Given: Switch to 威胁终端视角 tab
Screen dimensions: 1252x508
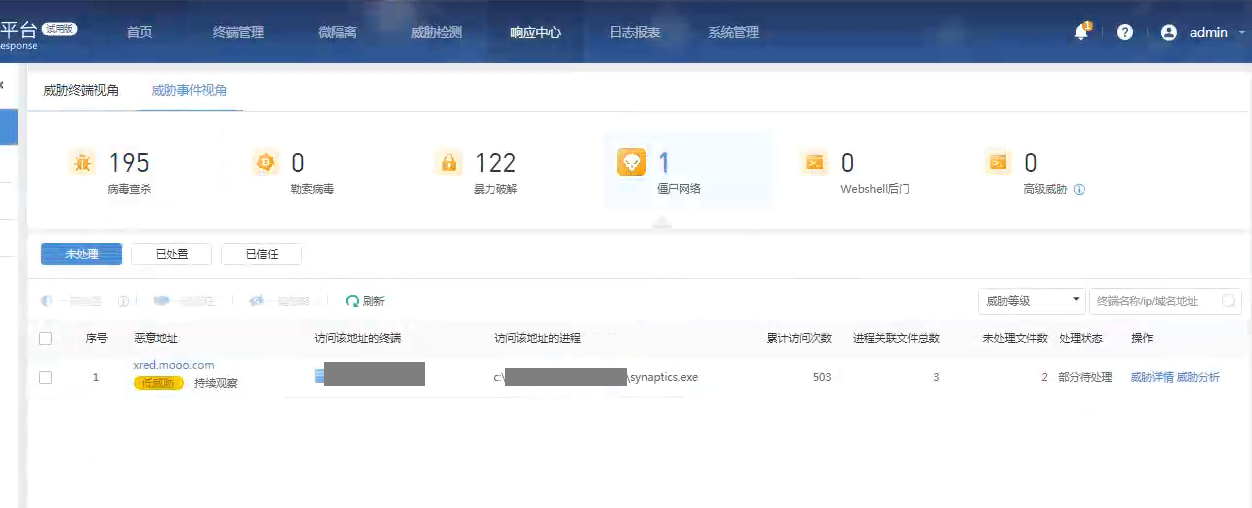Looking at the screenshot, I should [81, 90].
